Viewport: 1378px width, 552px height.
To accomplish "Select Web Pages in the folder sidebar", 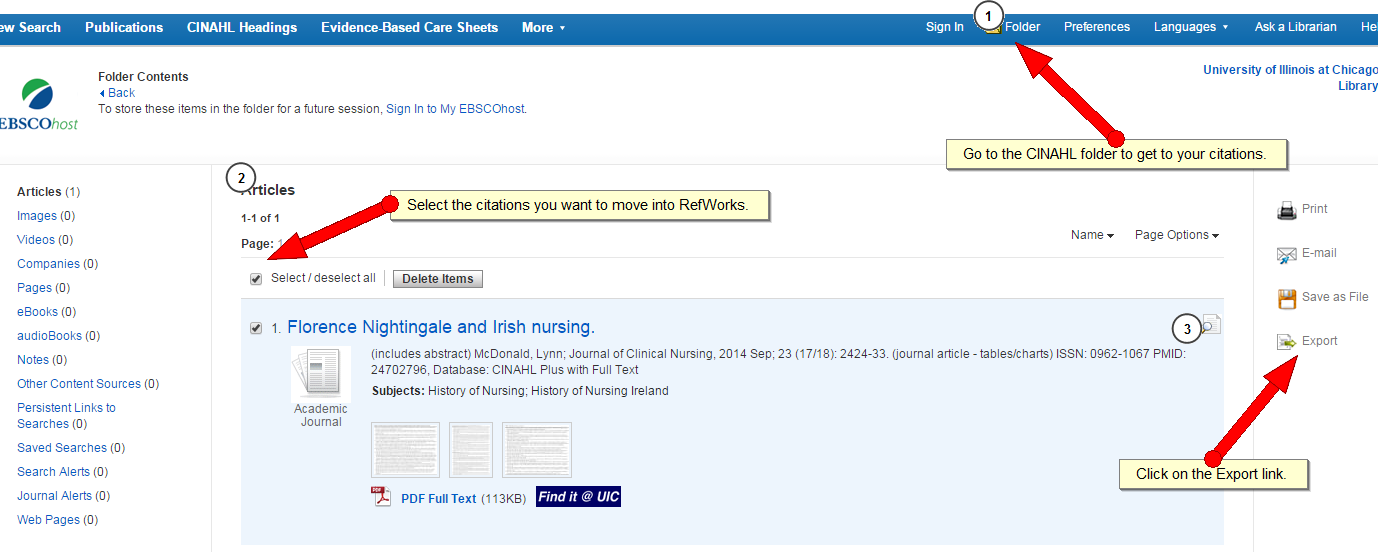I will click(x=58, y=520).
